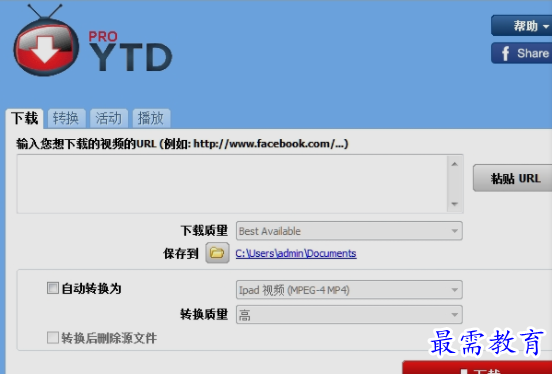Go to the 播放 tab
The width and height of the screenshot is (552, 374).
pyautogui.click(x=151, y=118)
